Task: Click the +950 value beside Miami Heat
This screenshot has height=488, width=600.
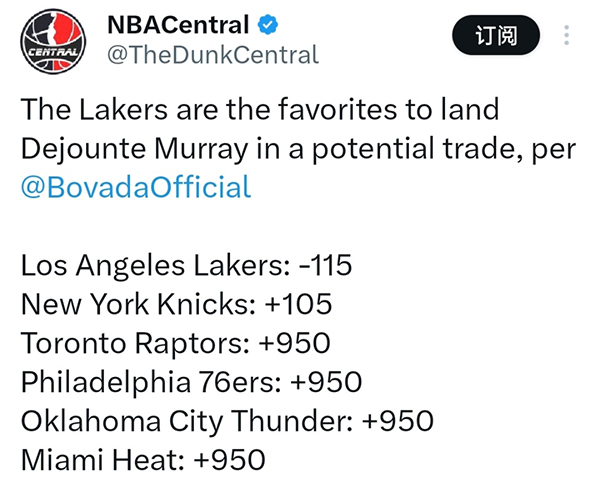Action: click(230, 460)
